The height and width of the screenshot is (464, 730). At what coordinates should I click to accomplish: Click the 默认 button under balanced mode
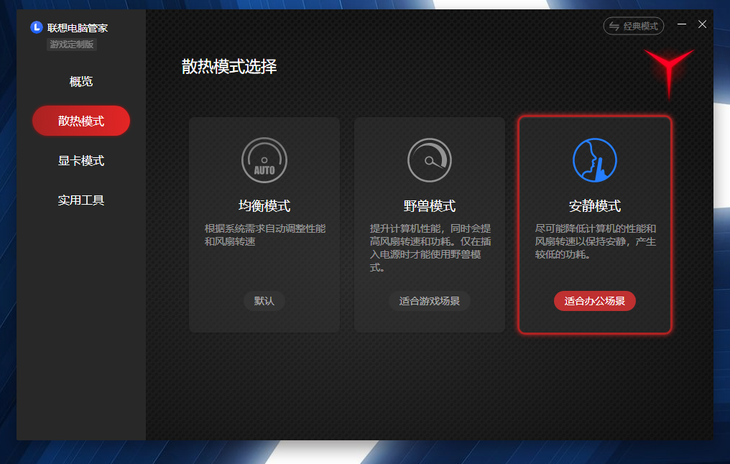264,301
